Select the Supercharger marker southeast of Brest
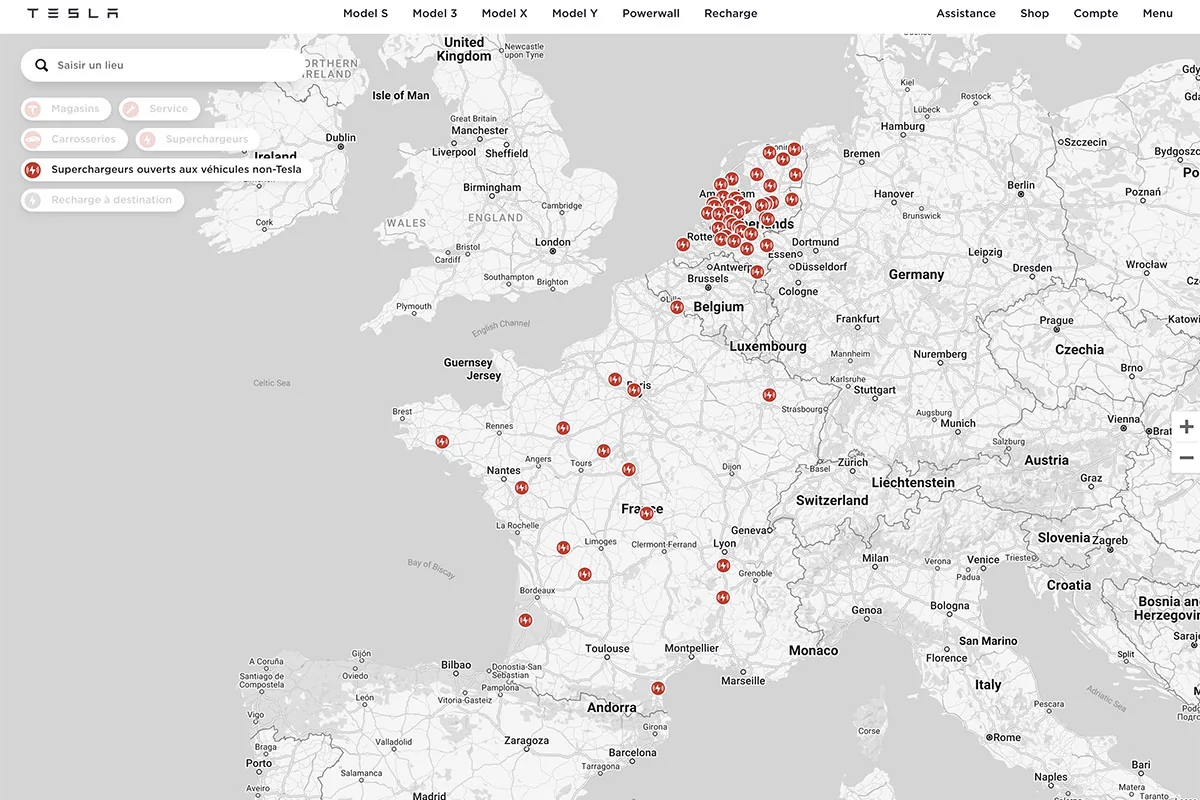Screen dimensions: 1200x800 (442, 441)
